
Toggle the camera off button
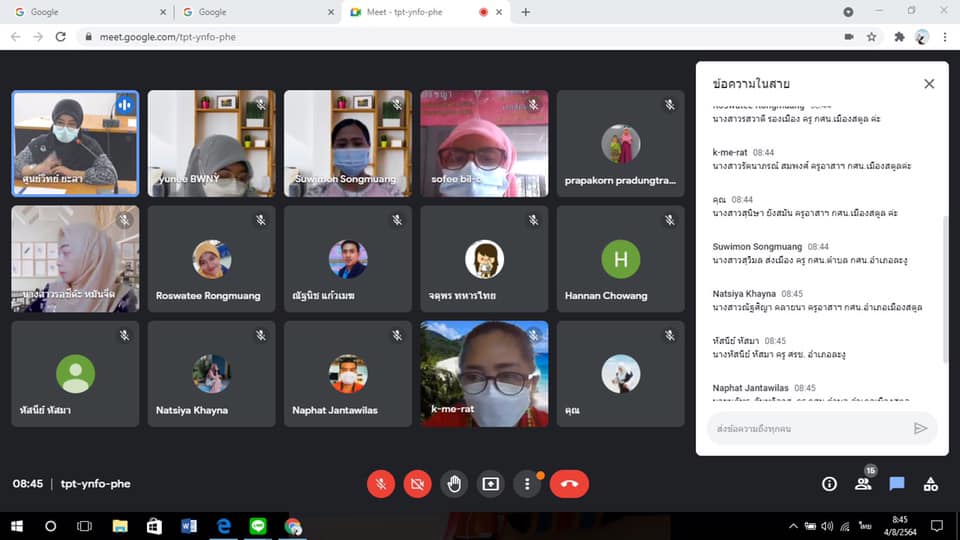point(418,484)
